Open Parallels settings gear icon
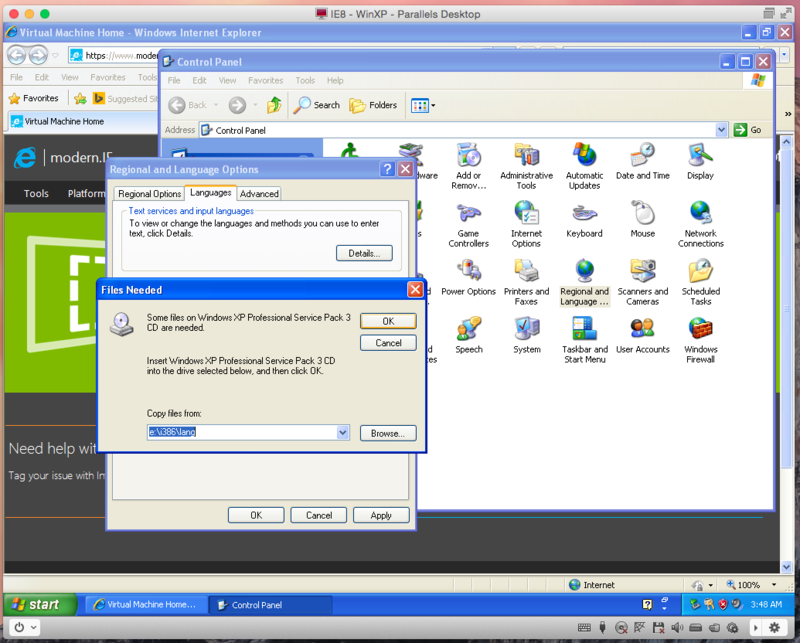Viewport: 800px width, 643px height. (x=774, y=628)
